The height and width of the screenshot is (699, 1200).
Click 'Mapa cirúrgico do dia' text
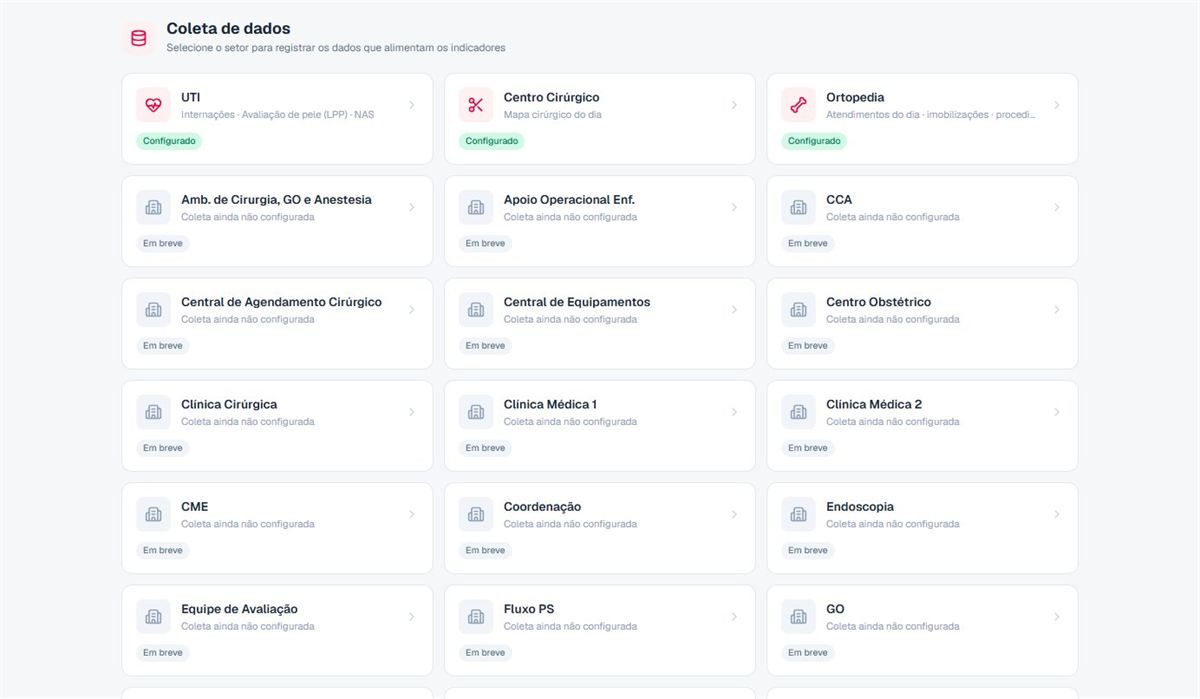coord(553,114)
